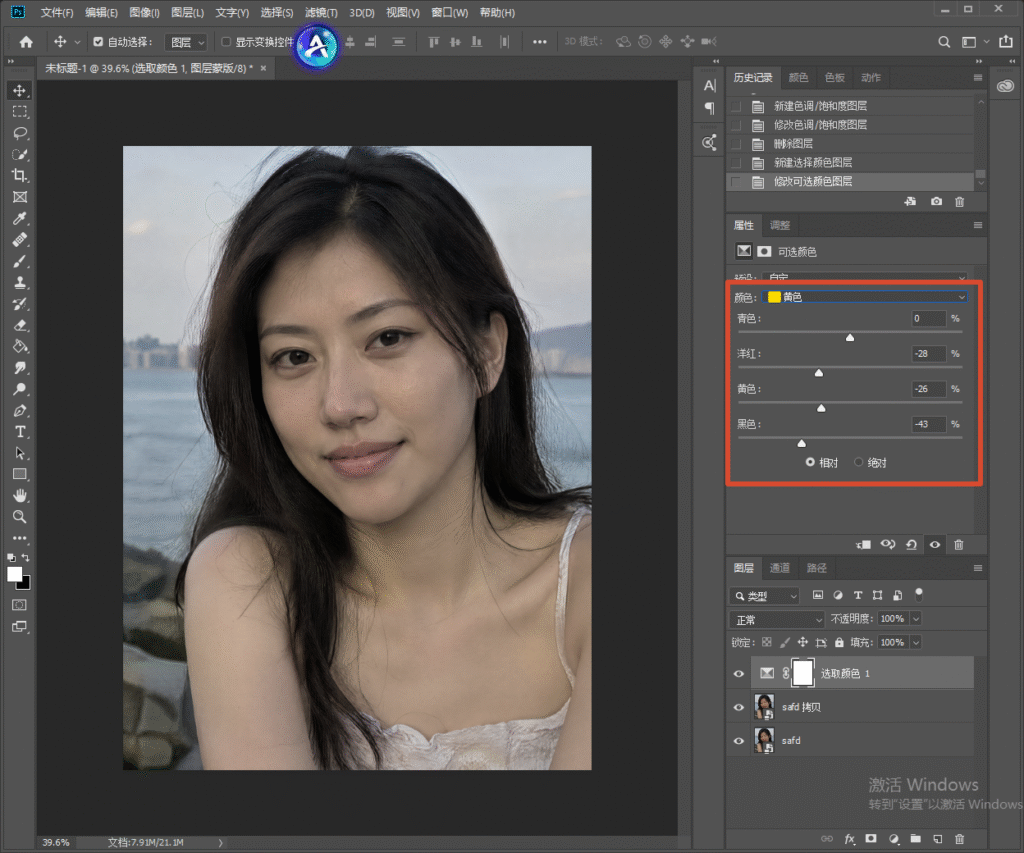Select the Smudge tool
Image resolution: width=1024 pixels, height=853 pixels.
coord(20,368)
